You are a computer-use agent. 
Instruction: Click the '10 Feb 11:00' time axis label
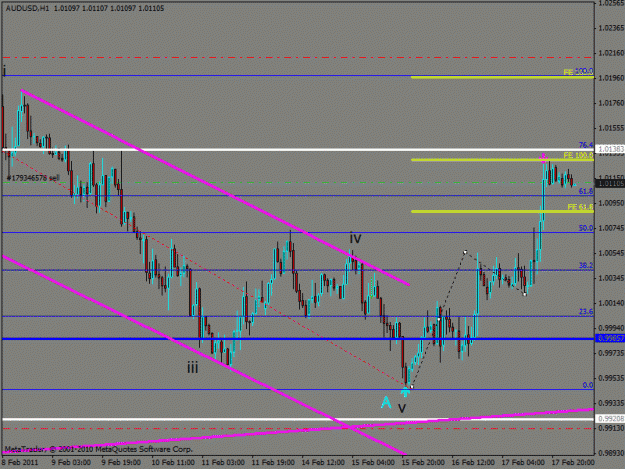[173, 462]
